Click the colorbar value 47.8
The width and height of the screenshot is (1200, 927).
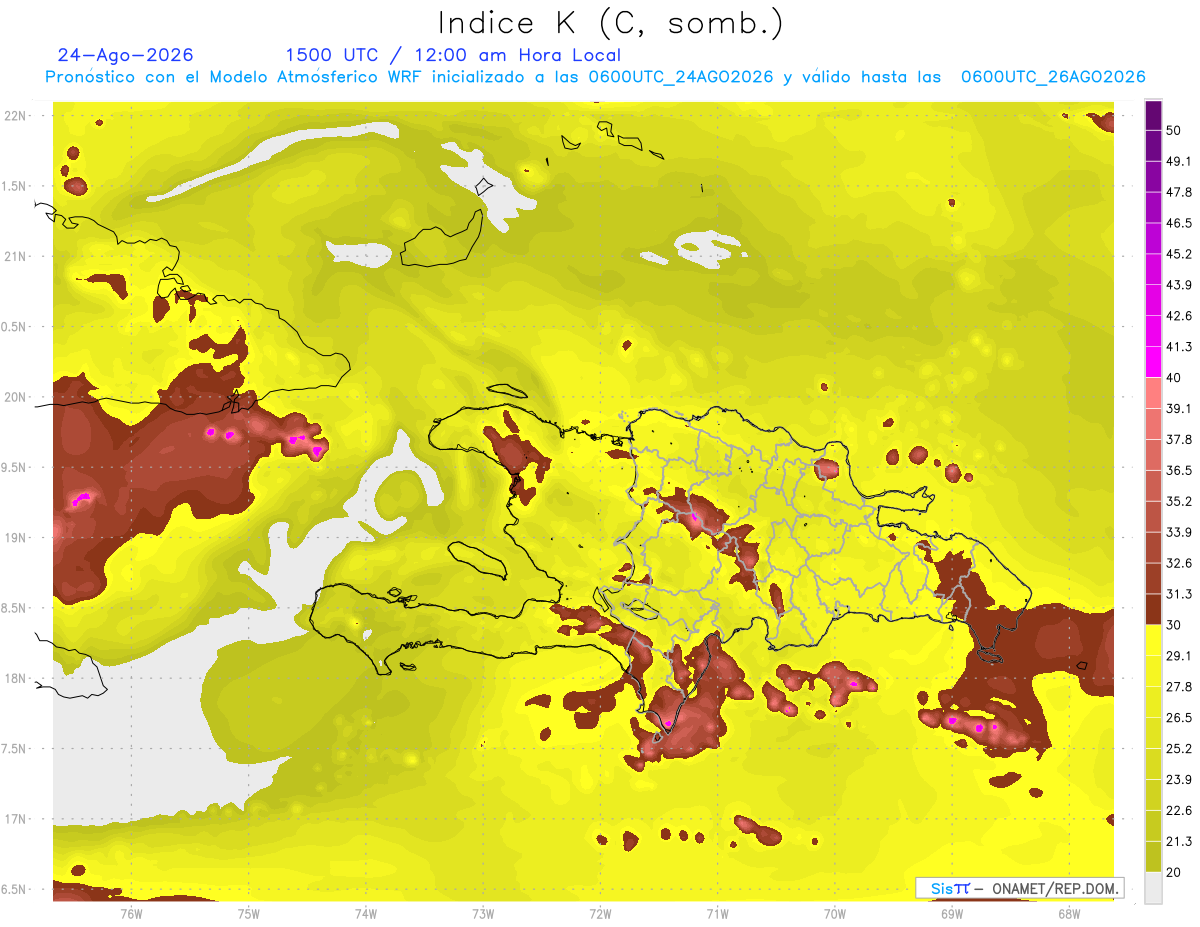tap(1179, 192)
